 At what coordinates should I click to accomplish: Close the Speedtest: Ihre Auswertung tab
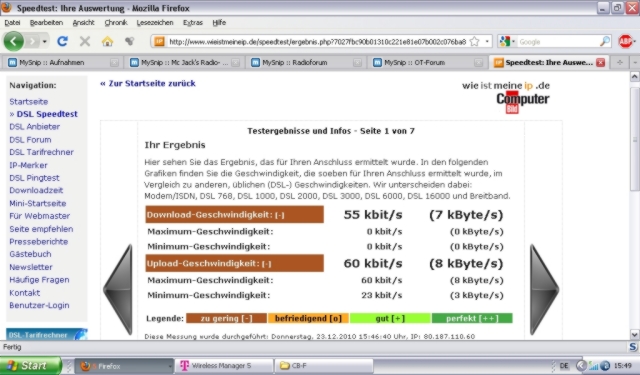coord(600,62)
